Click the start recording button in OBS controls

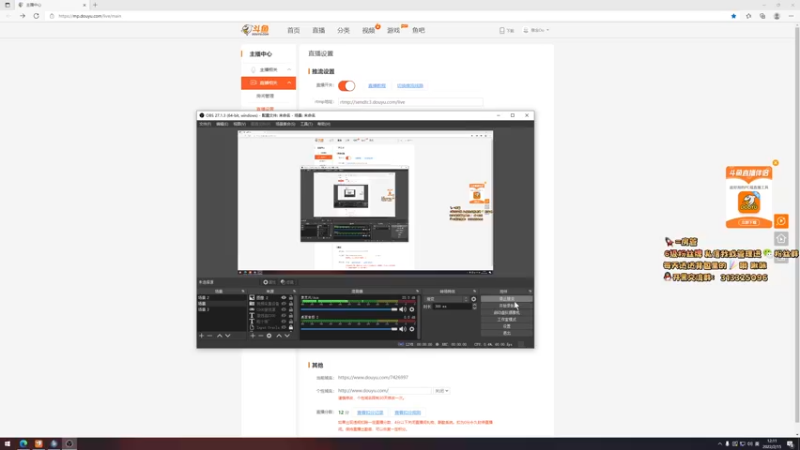(x=507, y=306)
